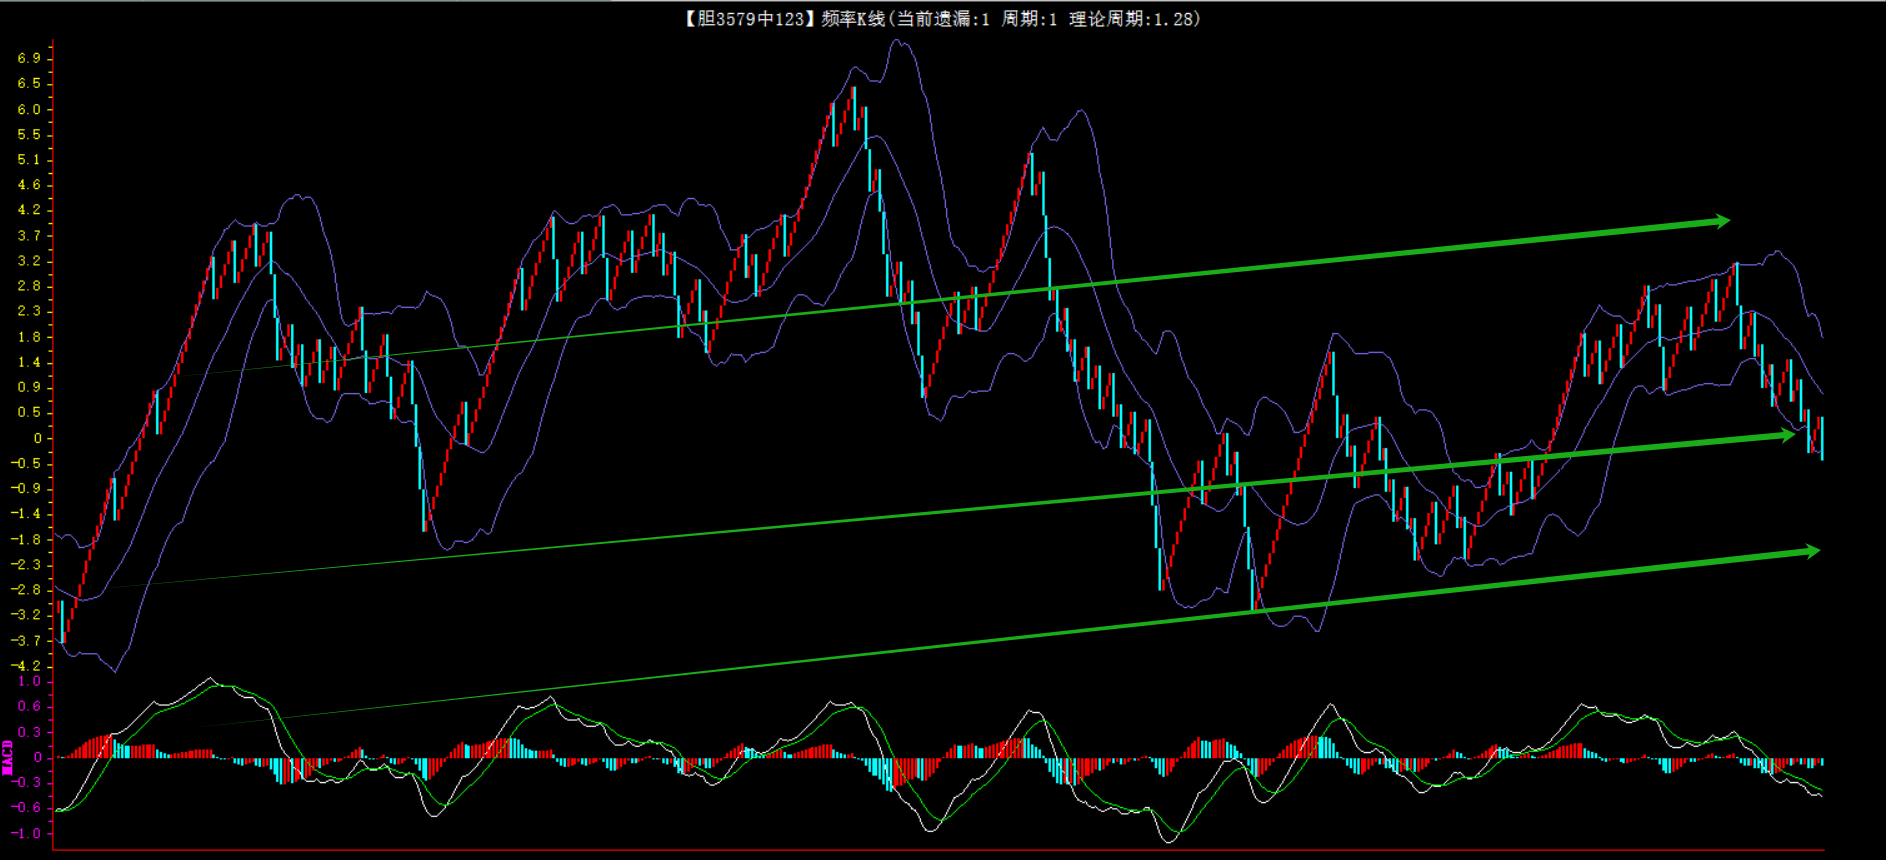Click the 6.9 label on the price axis
This screenshot has width=1886, height=860.
29,58
